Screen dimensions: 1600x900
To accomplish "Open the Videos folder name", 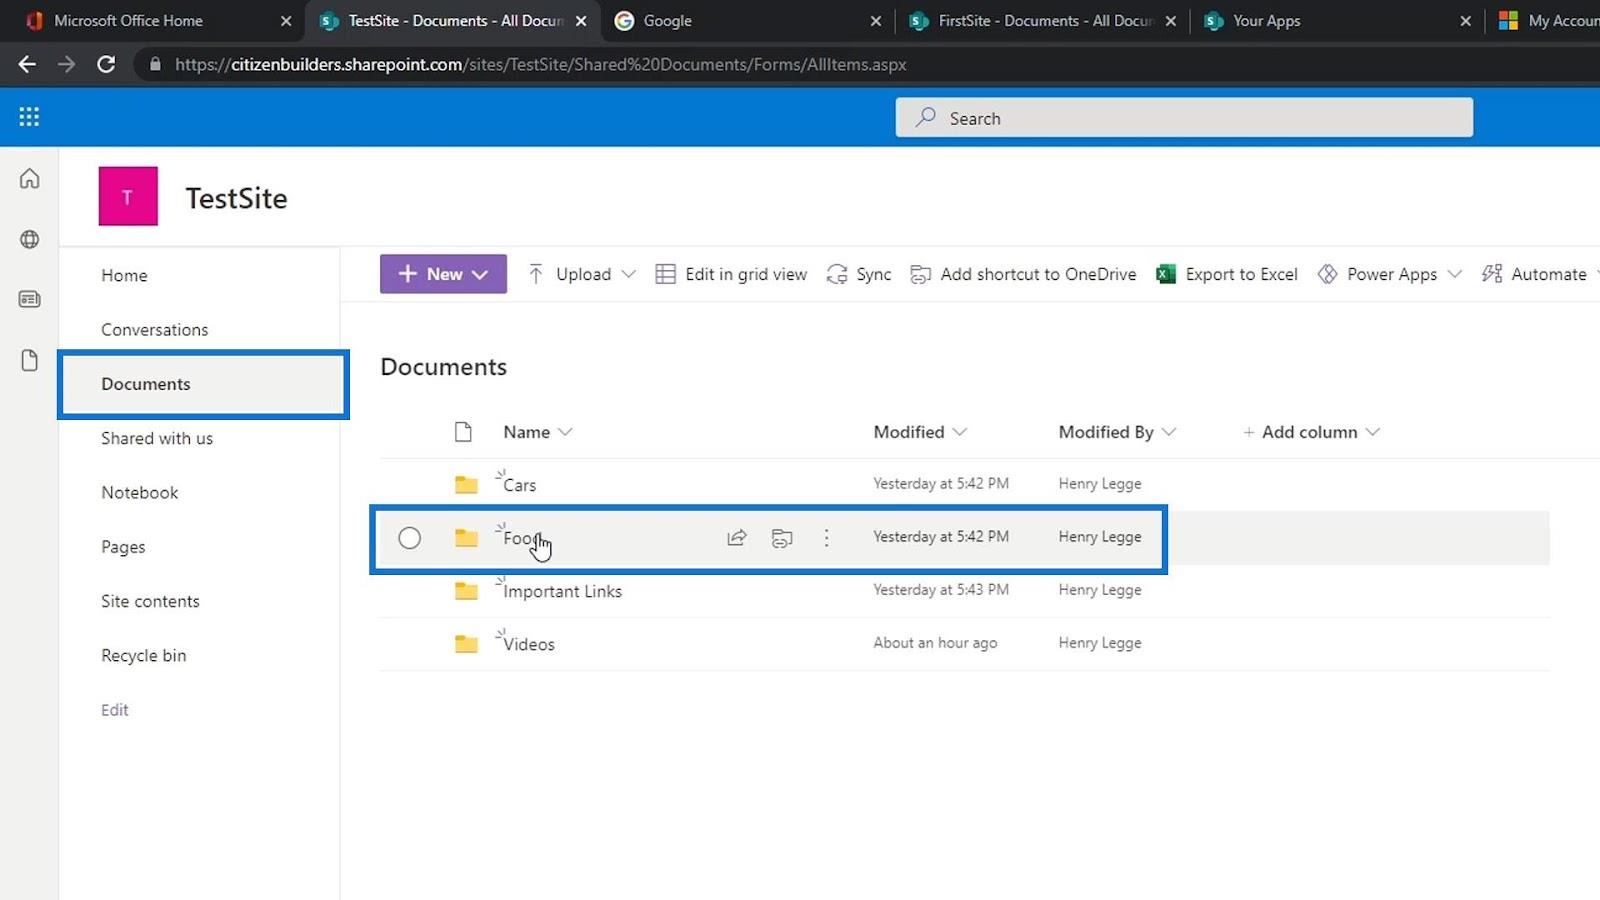I will coord(529,644).
